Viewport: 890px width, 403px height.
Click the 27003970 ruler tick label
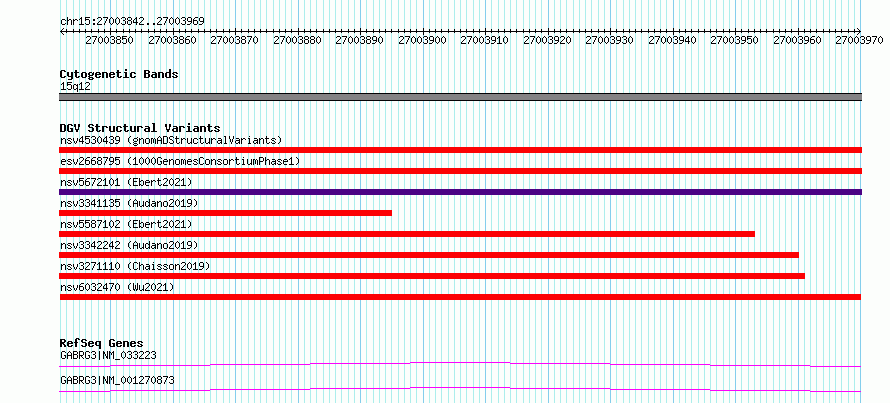point(860,41)
